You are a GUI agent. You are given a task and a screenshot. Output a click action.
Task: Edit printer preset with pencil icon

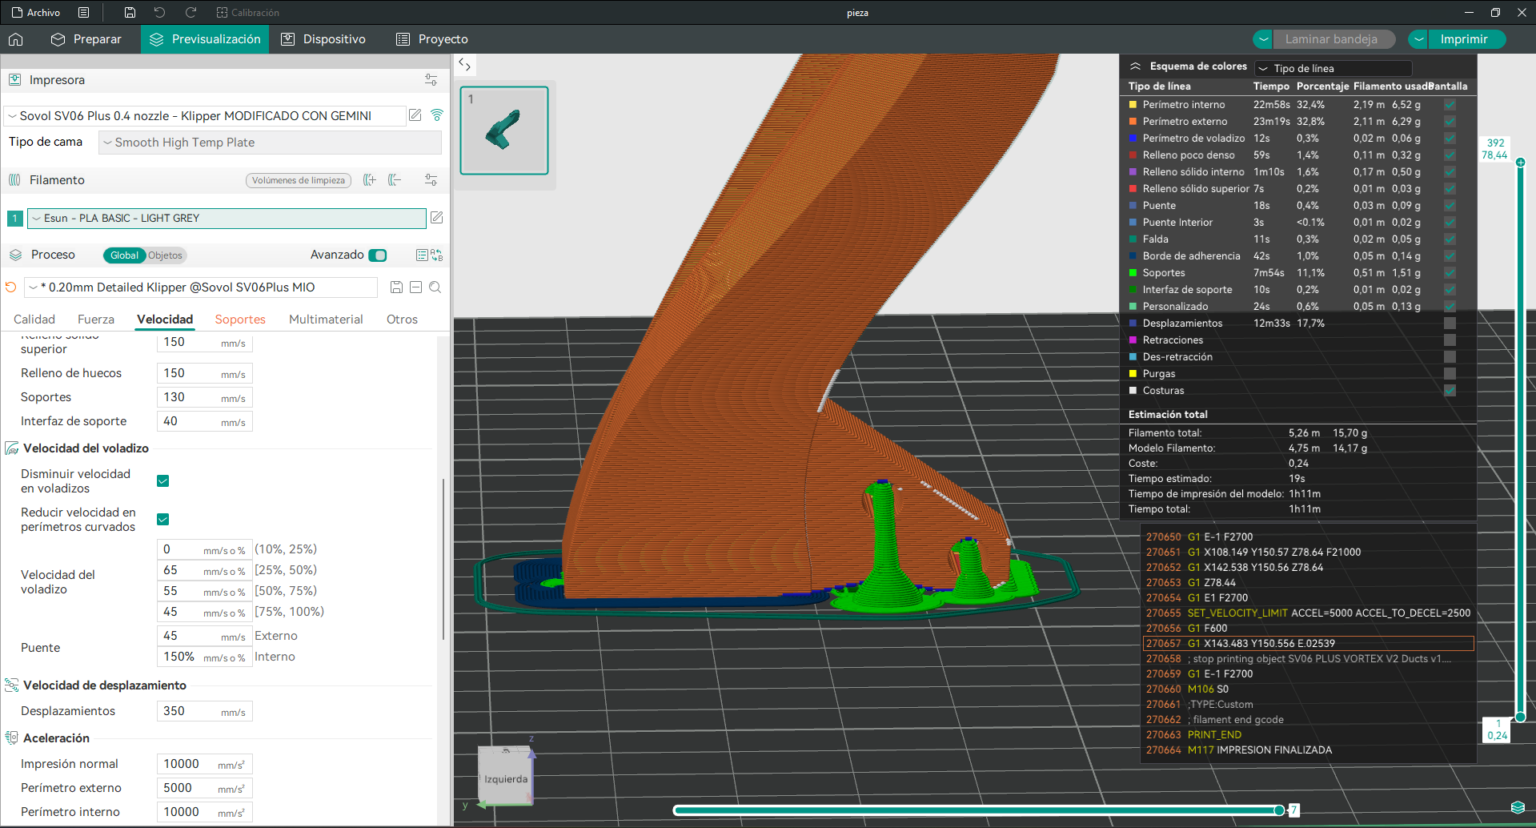415,115
